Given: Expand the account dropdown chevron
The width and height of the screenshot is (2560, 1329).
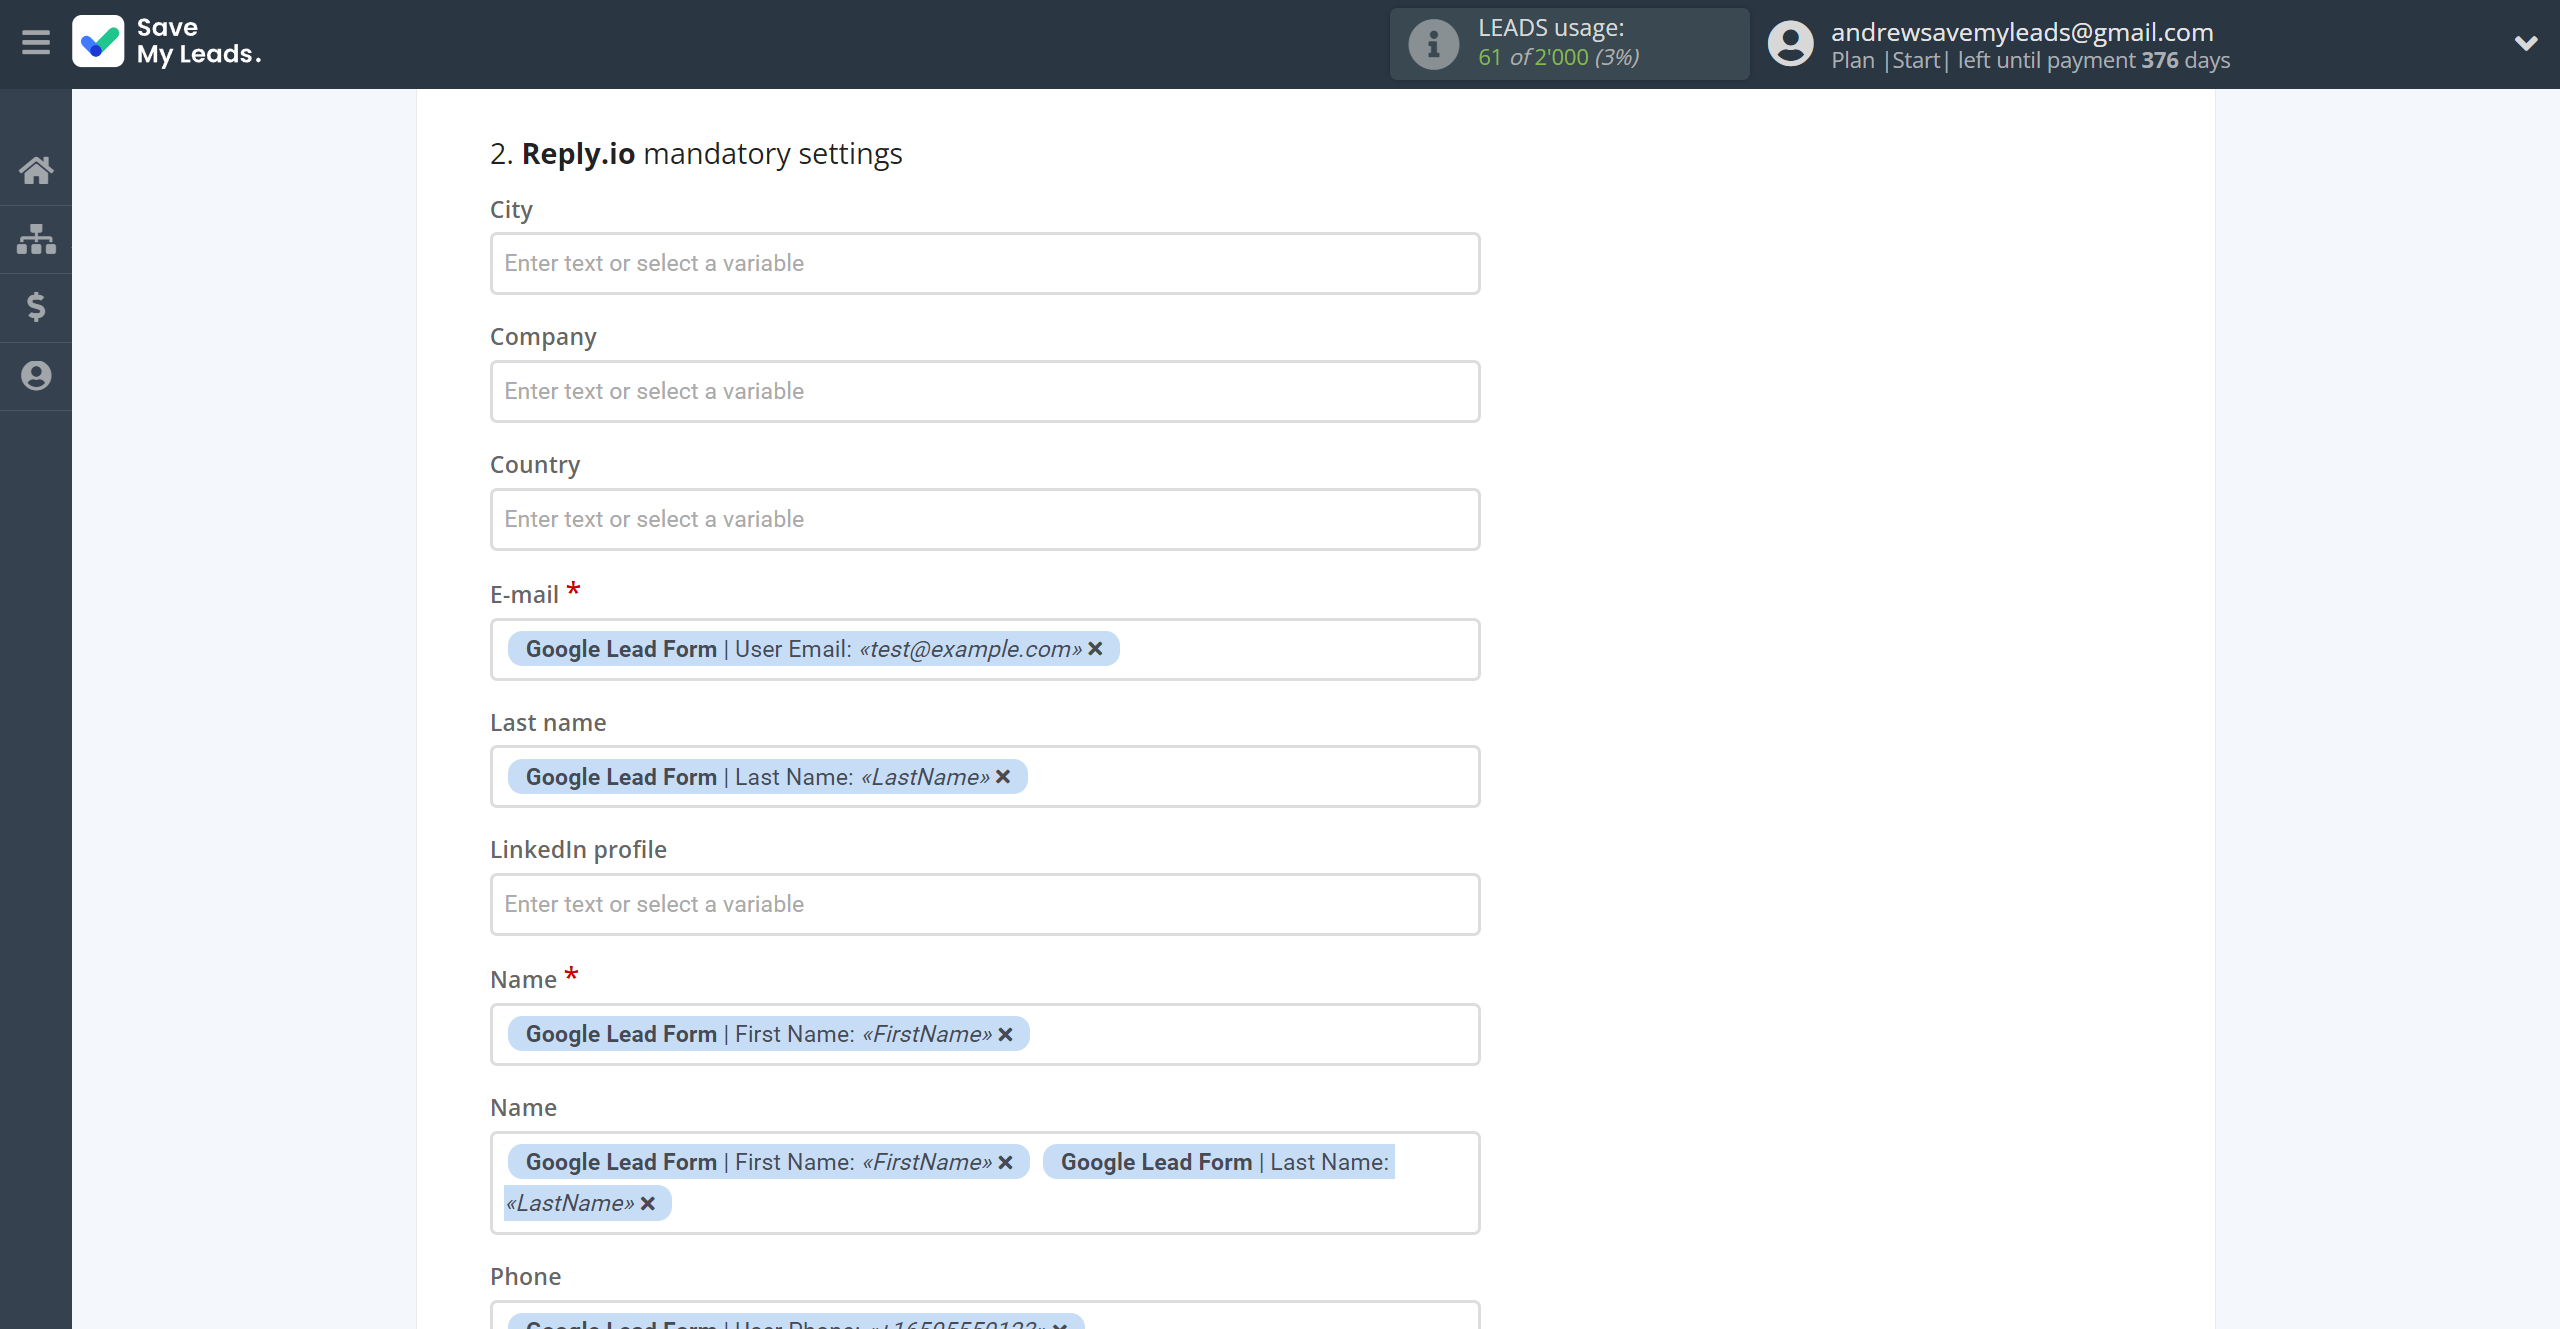Looking at the screenshot, I should pyautogui.click(x=2526, y=43).
